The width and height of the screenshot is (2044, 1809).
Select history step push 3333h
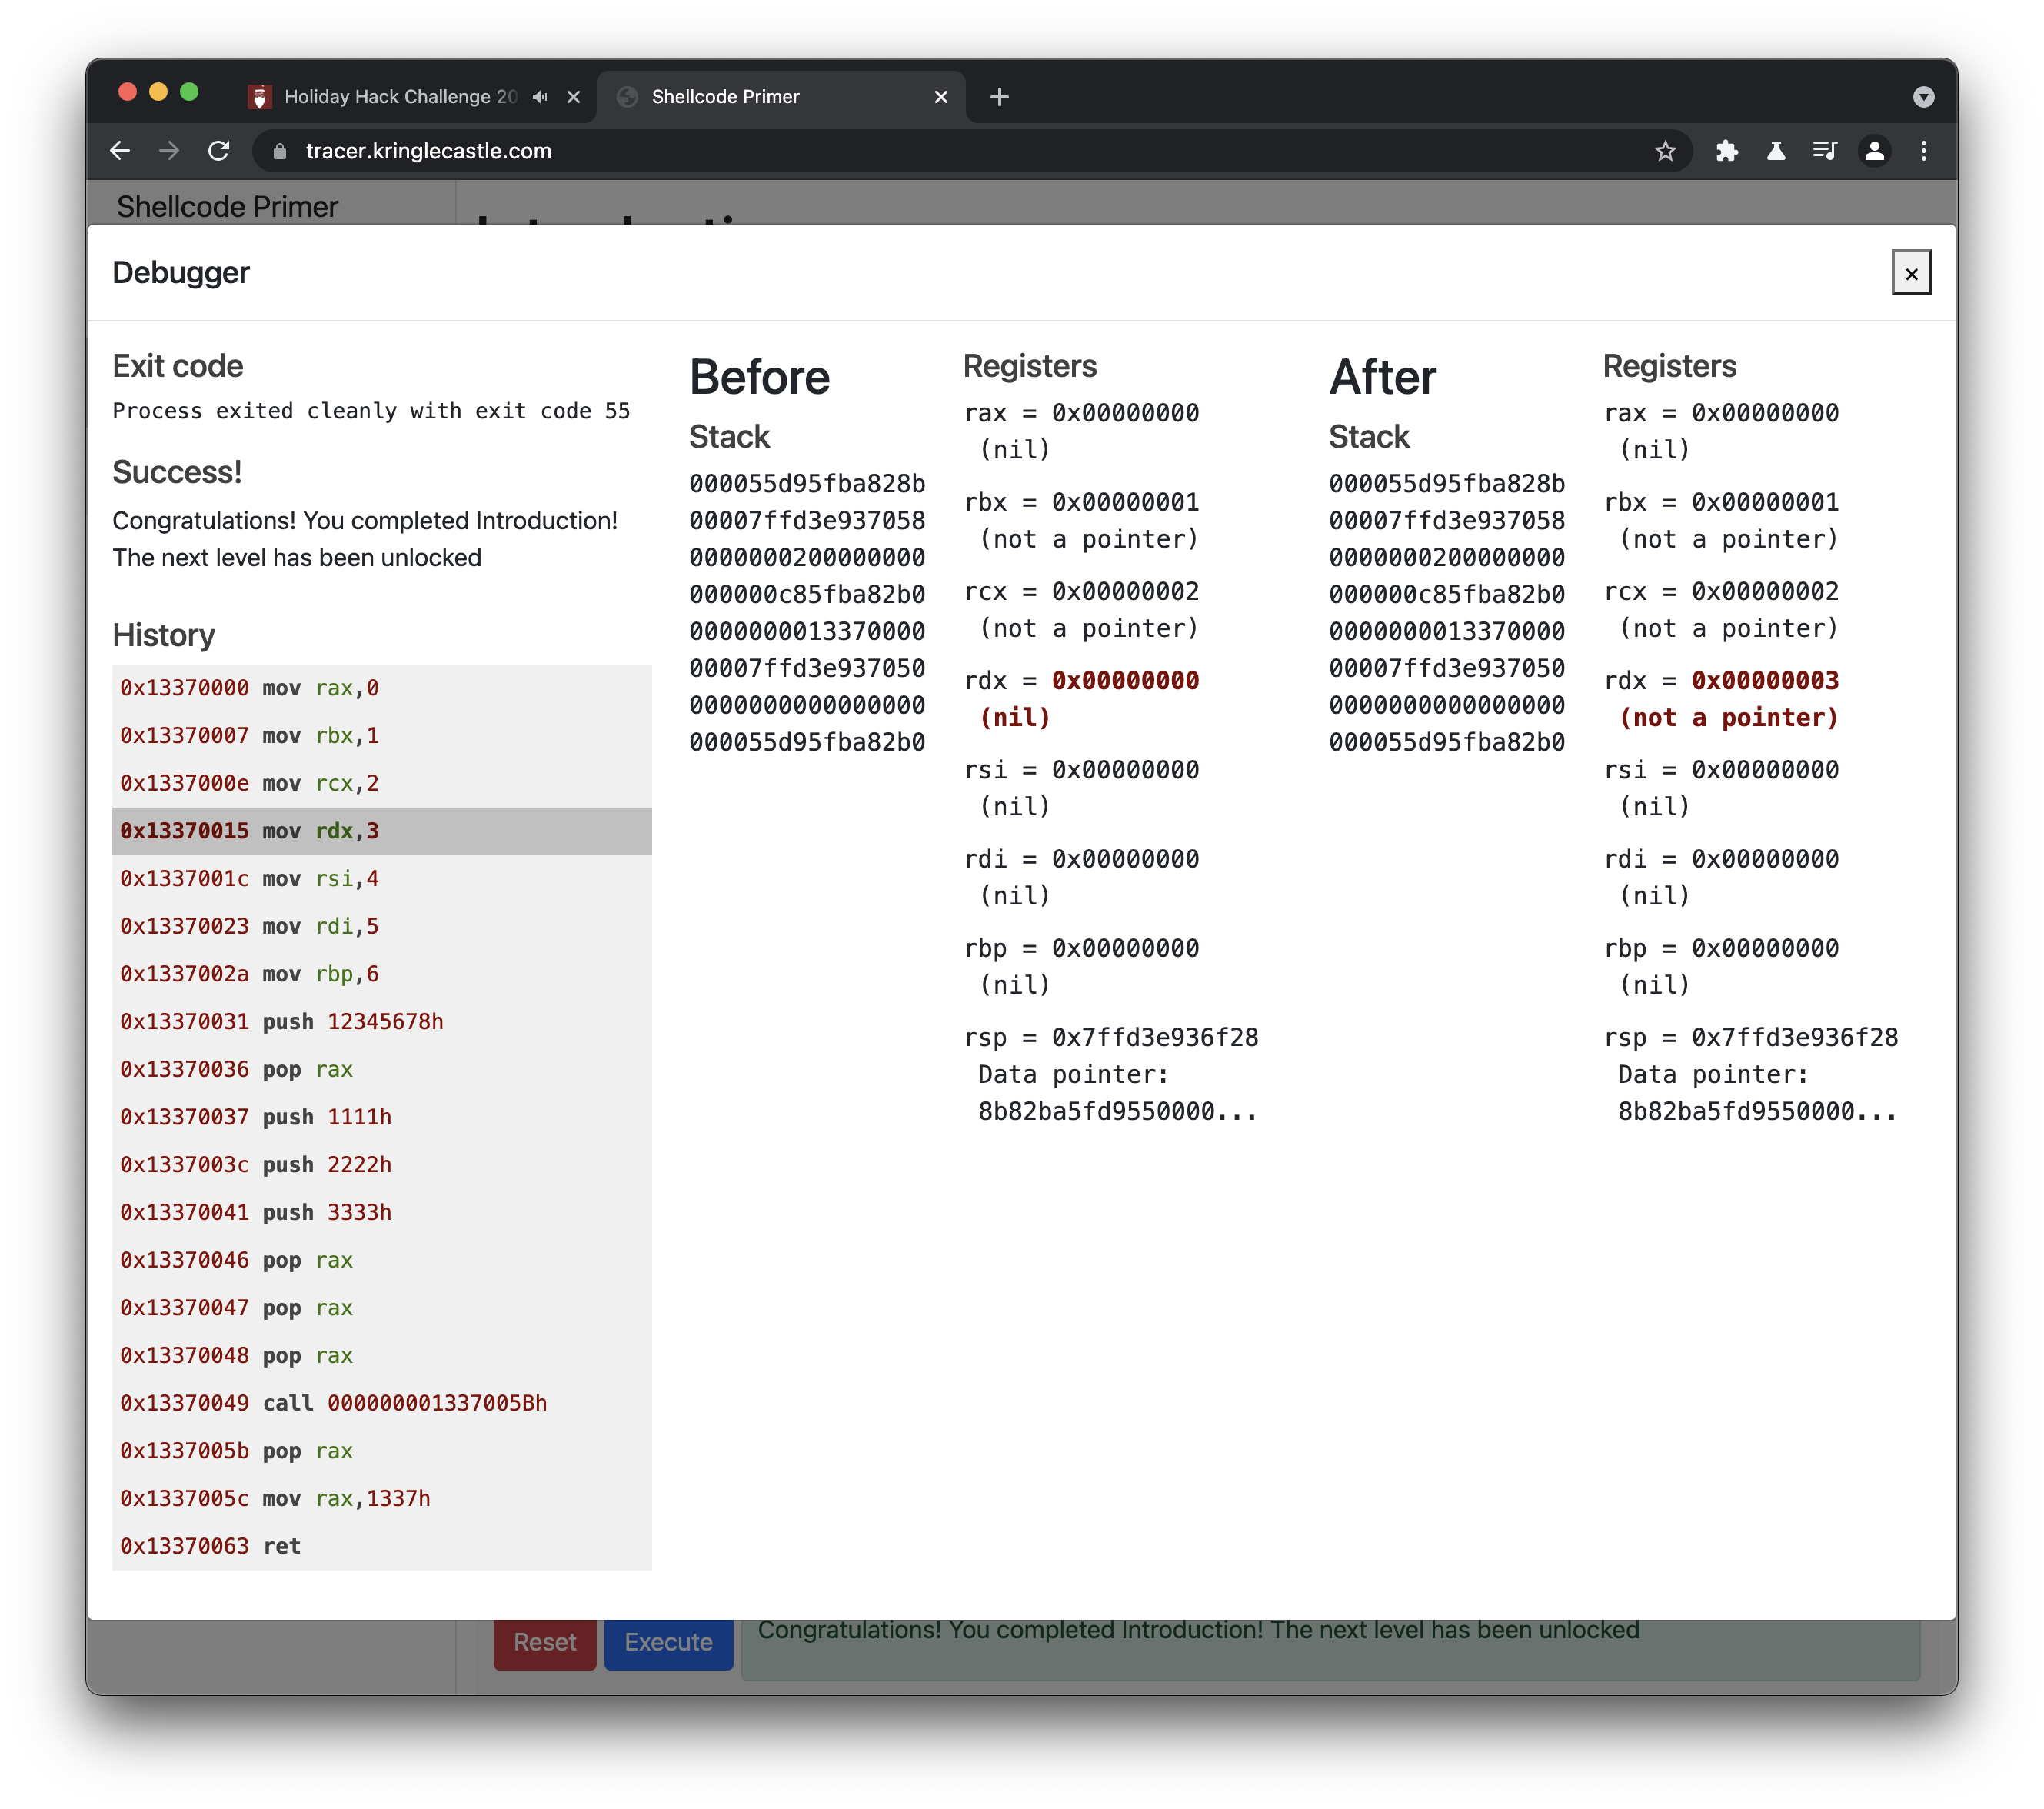[x=382, y=1213]
